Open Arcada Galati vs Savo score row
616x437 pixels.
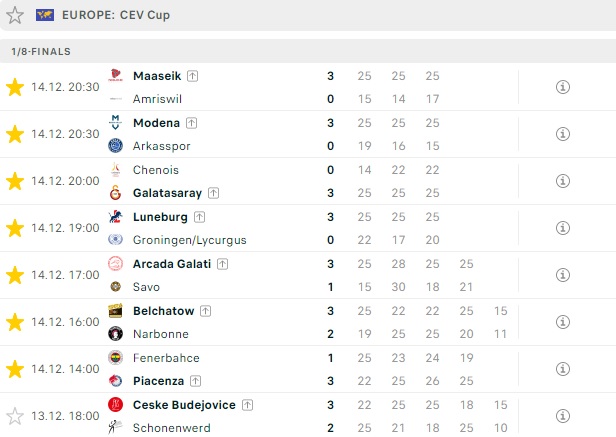[308, 275]
